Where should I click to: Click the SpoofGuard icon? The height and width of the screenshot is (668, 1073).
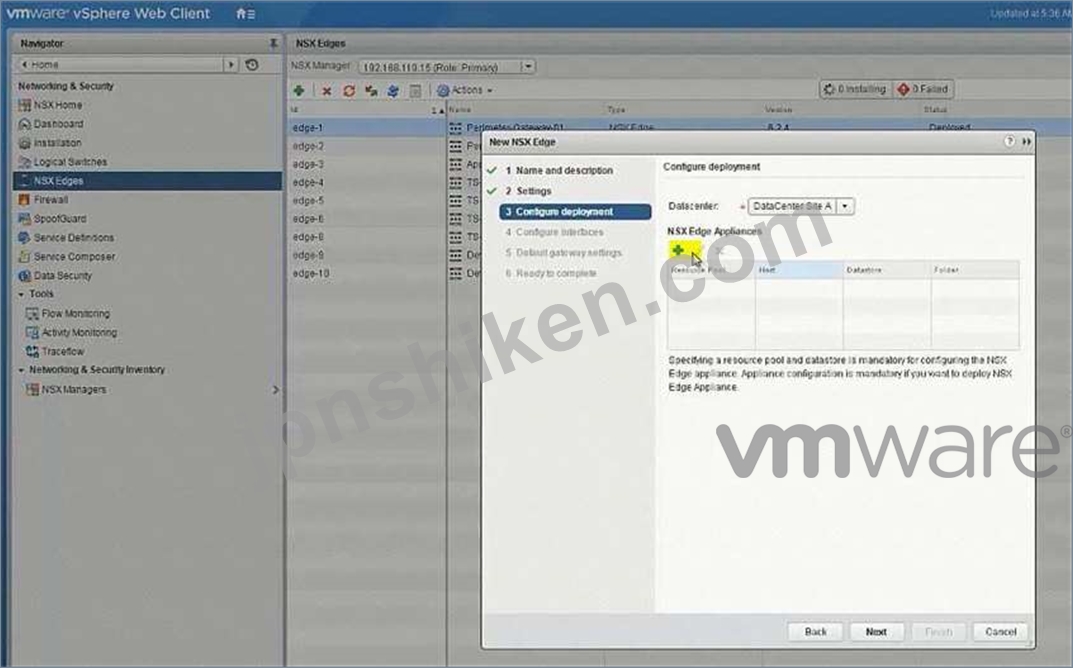pos(25,219)
